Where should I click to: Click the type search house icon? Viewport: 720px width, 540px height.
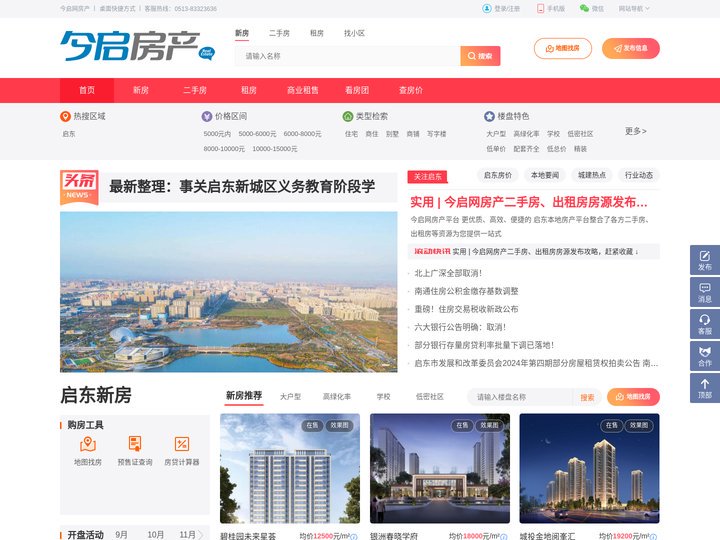point(348,117)
